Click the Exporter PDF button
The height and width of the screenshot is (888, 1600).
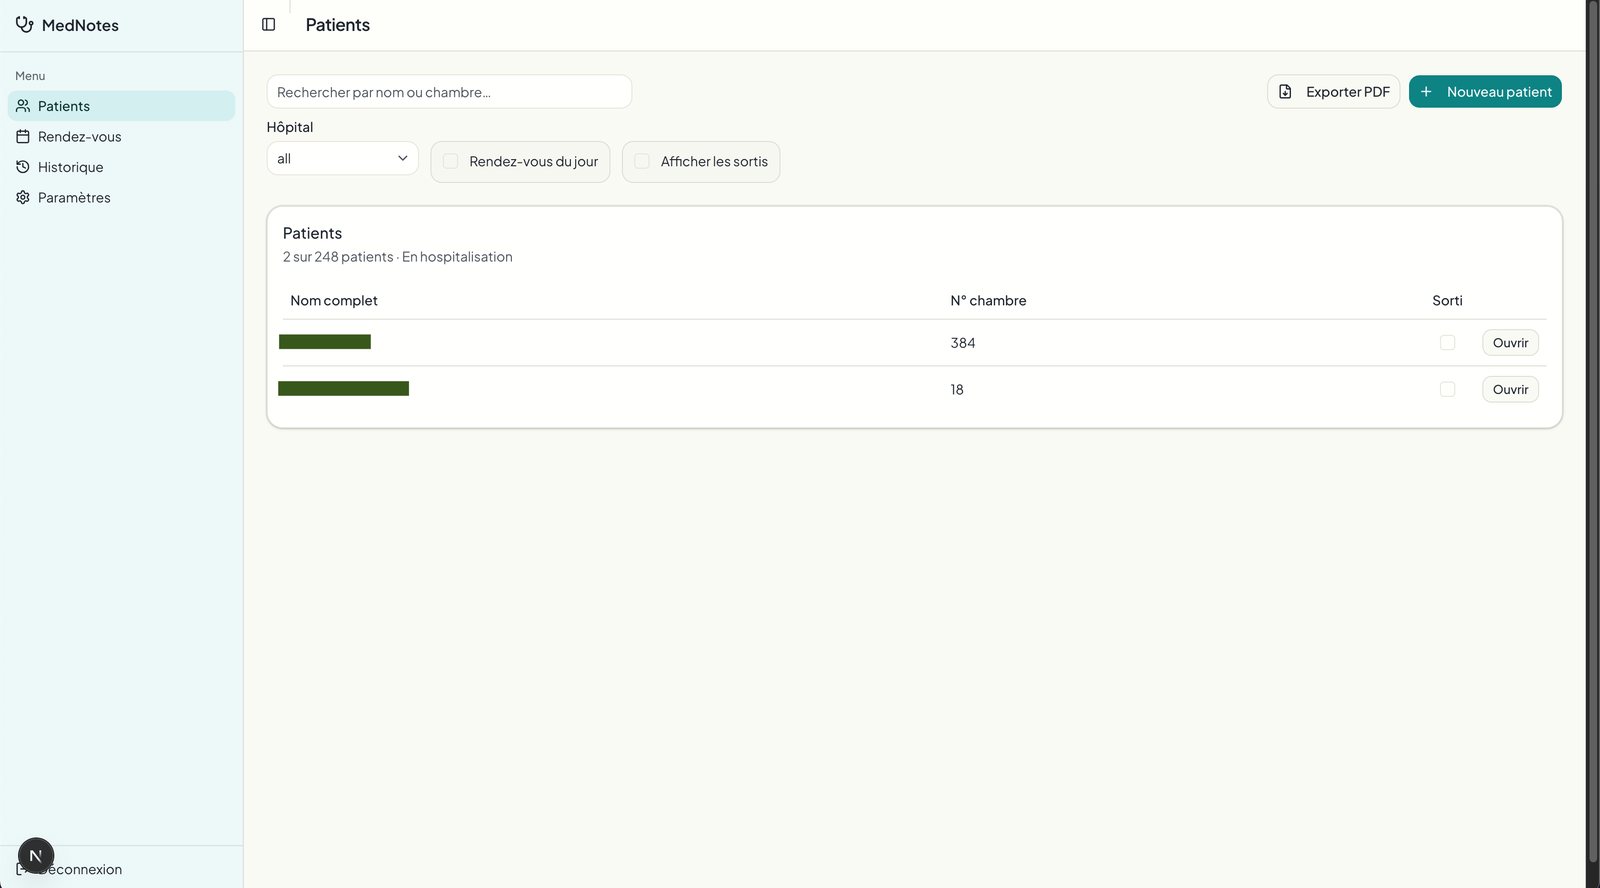(x=1334, y=92)
